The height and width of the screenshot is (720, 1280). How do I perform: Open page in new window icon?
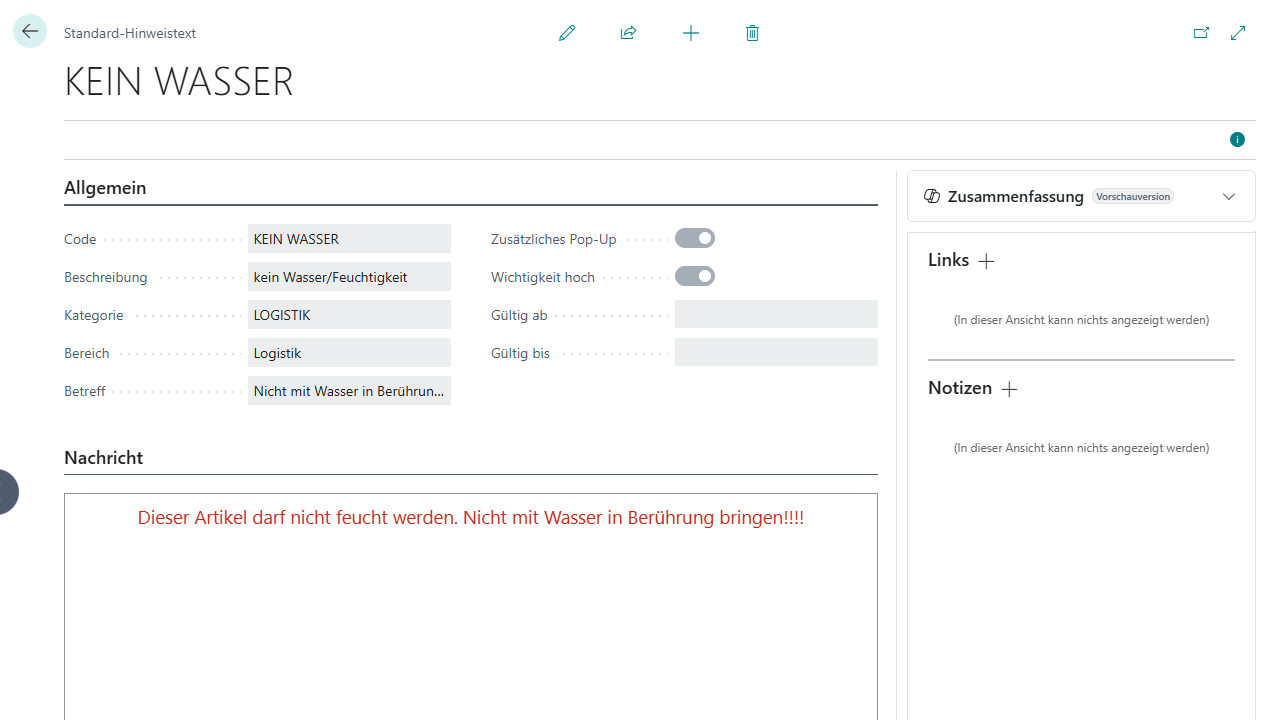[x=1201, y=33]
